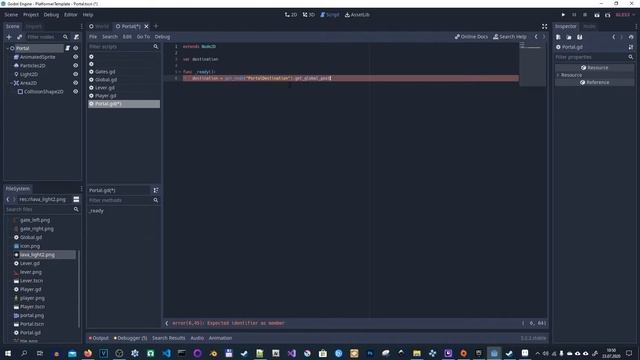This screenshot has width=640, height=360.
Task: Create a new resource in Inspector
Action: click(558, 37)
